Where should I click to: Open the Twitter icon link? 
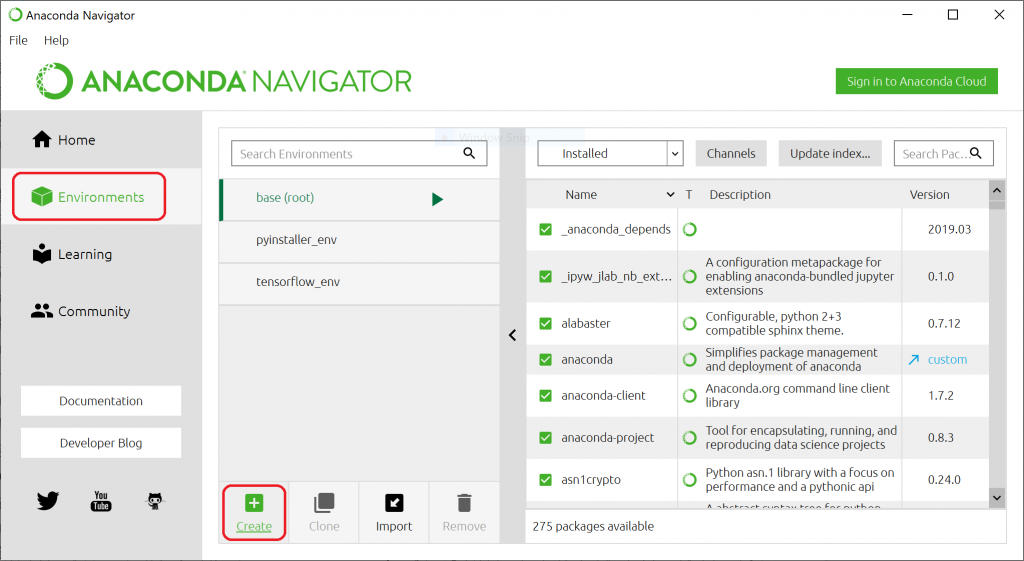(x=48, y=501)
